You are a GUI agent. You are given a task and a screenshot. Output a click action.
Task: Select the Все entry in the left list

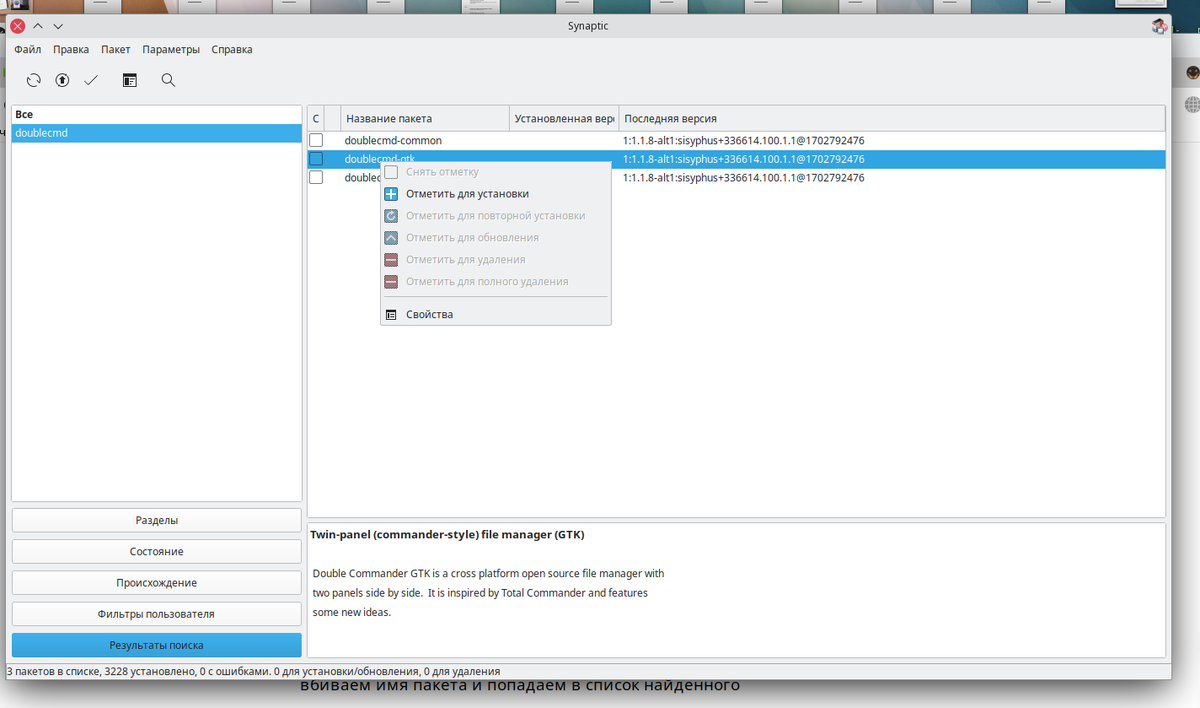click(156, 115)
